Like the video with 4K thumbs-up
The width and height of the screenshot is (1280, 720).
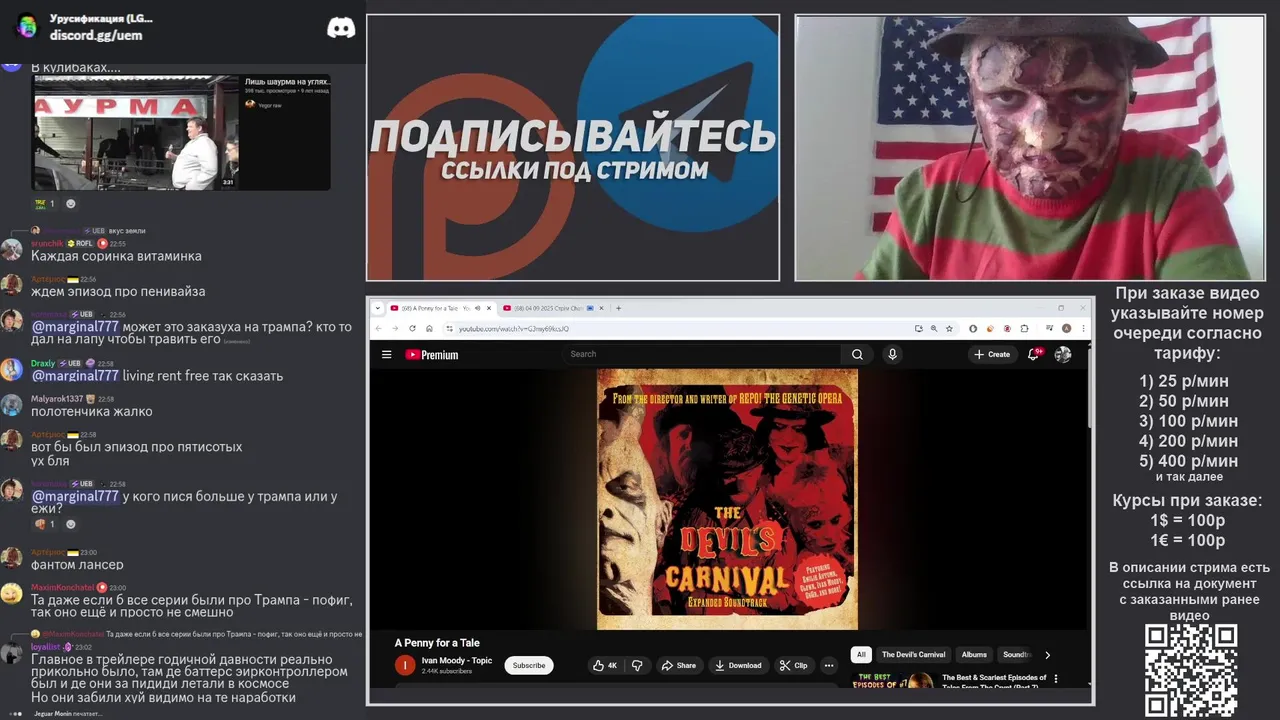[604, 665]
